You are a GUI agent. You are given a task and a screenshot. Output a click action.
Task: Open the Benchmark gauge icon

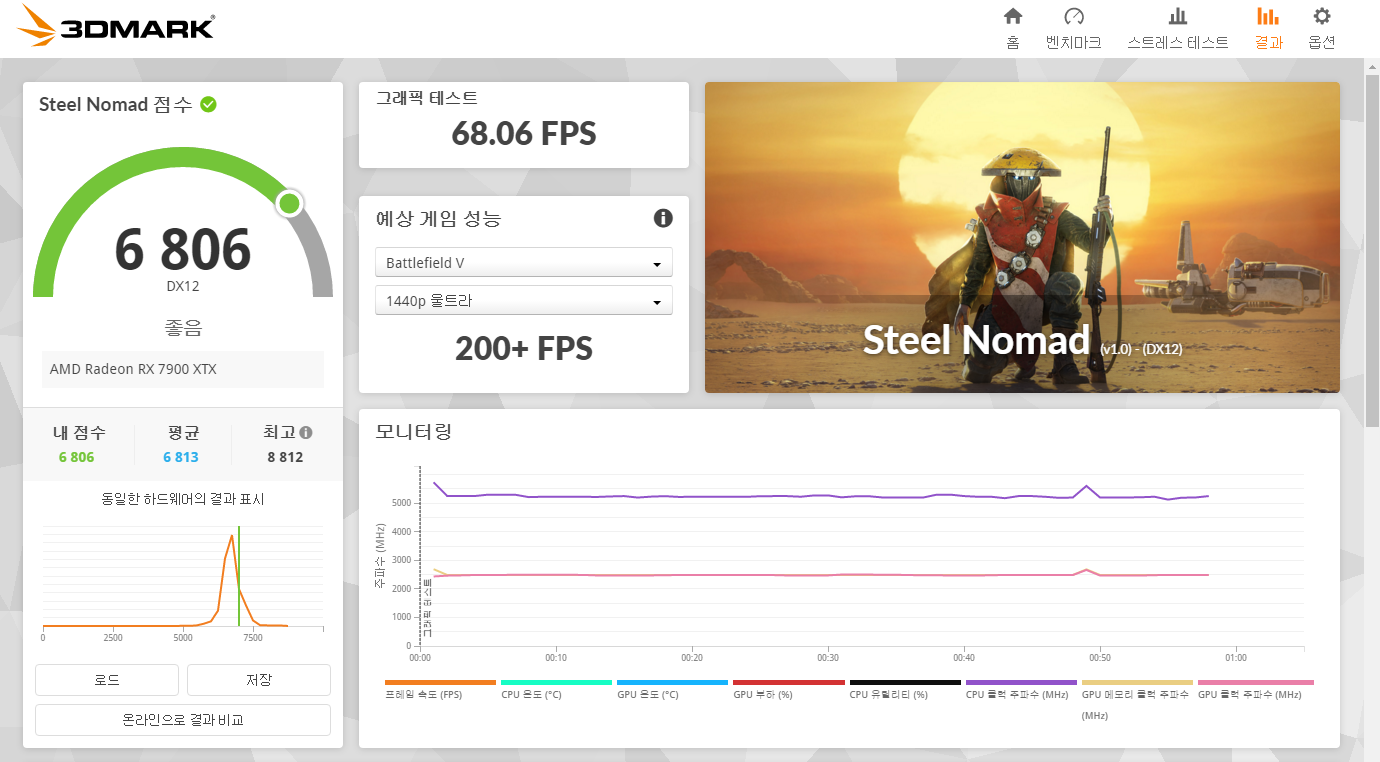1073,17
